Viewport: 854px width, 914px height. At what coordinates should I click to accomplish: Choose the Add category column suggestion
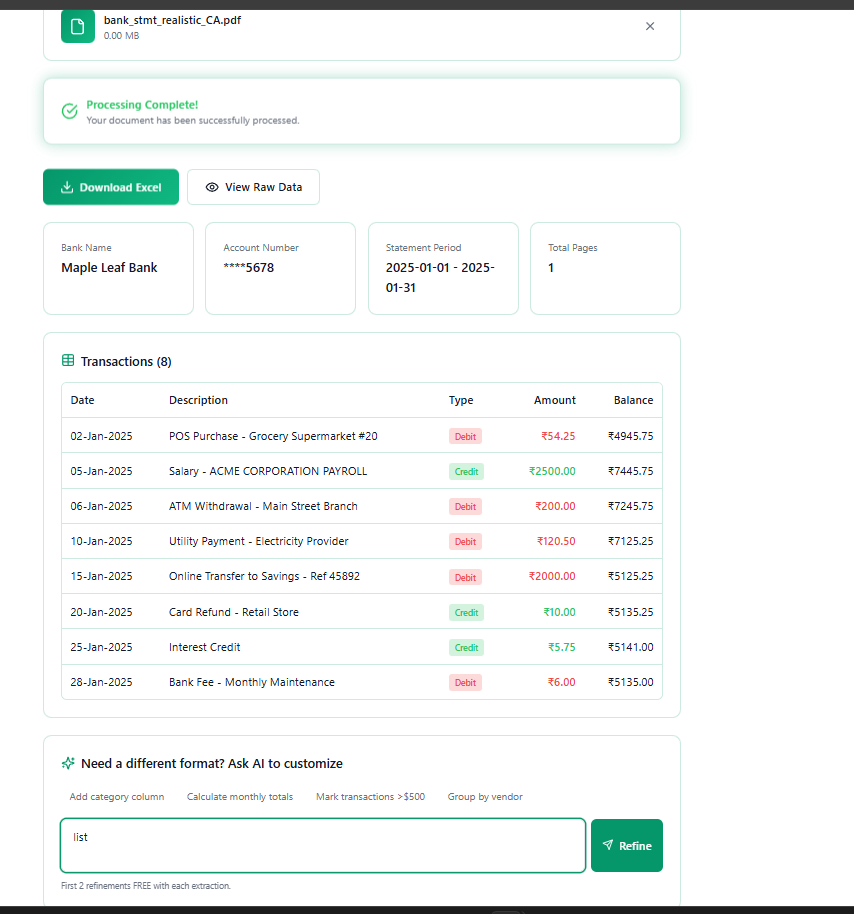[x=116, y=796]
